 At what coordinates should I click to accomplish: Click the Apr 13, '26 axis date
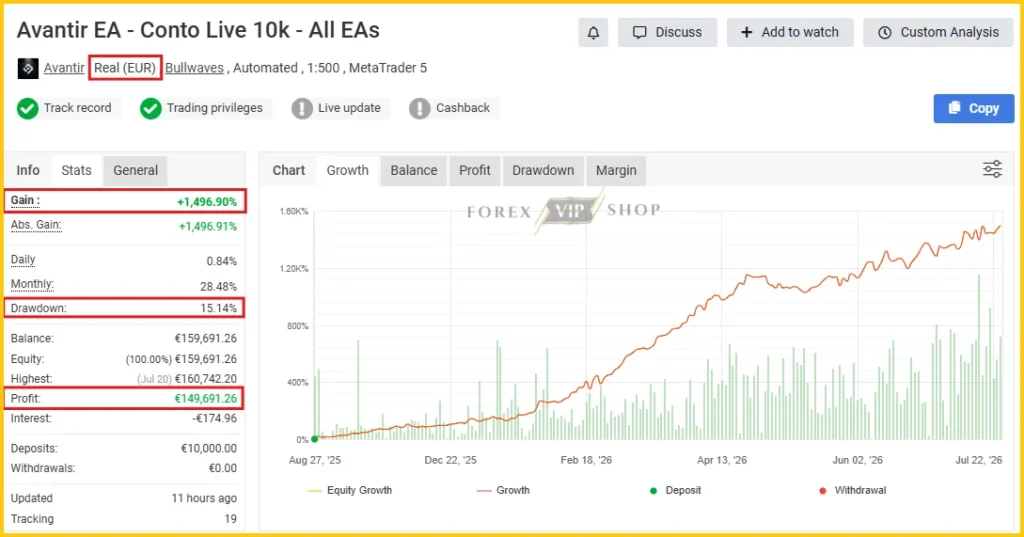click(x=722, y=461)
